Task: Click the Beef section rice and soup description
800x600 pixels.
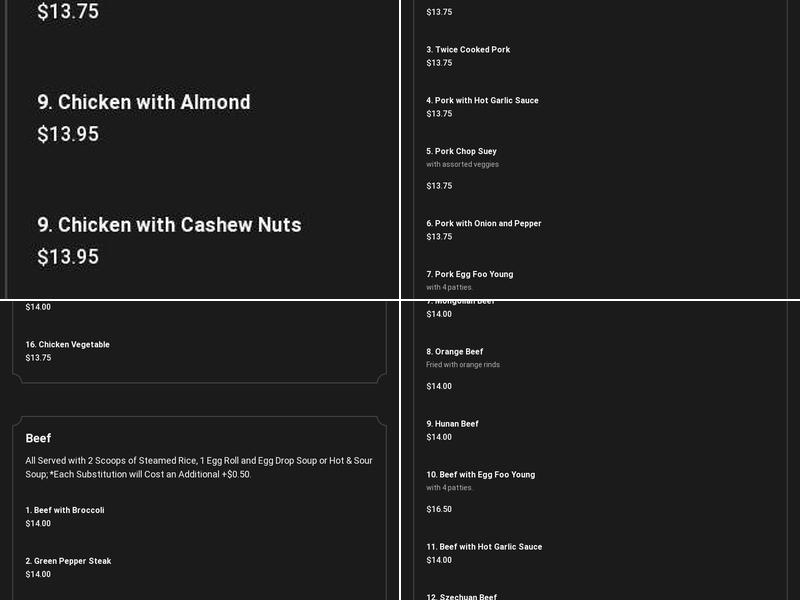Action: pyautogui.click(x=199, y=467)
